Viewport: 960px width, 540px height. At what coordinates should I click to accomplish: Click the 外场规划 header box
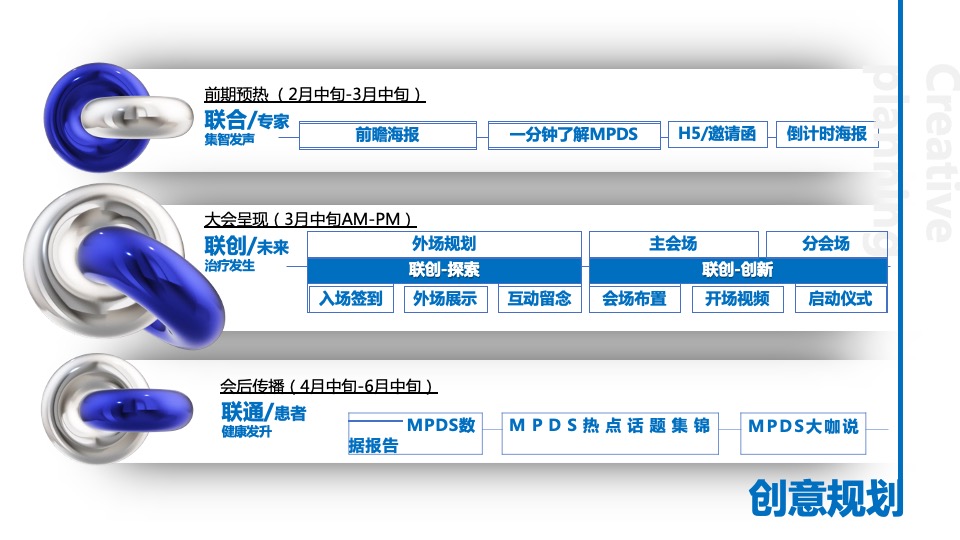444,244
